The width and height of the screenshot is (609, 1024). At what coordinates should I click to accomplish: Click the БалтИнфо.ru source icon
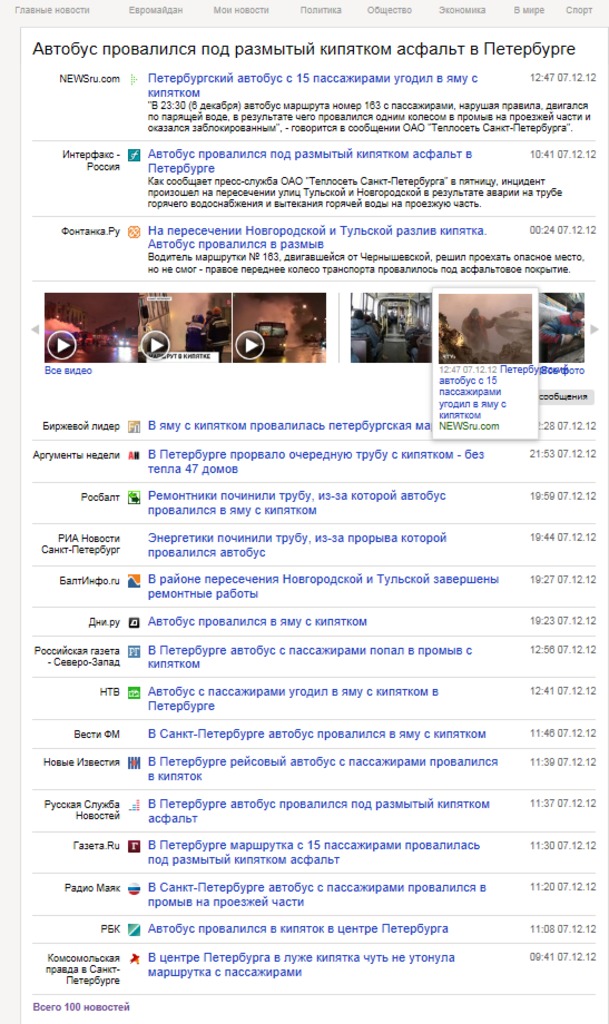pyautogui.click(x=134, y=581)
